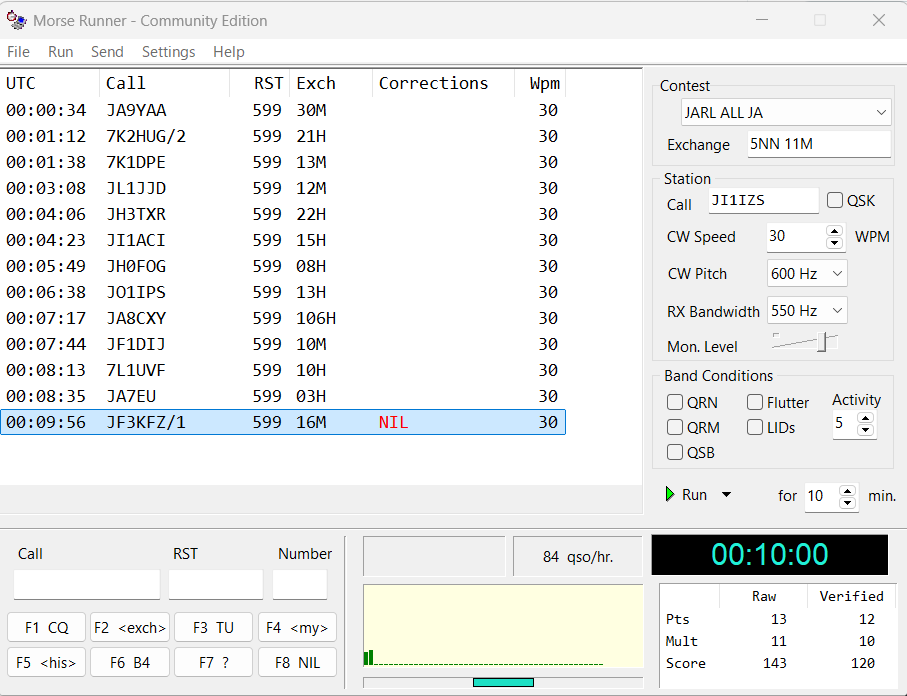Viewport: 907px width, 696px height.
Task: Click the Mon. Level slider thumb
Action: pyautogui.click(x=822, y=342)
